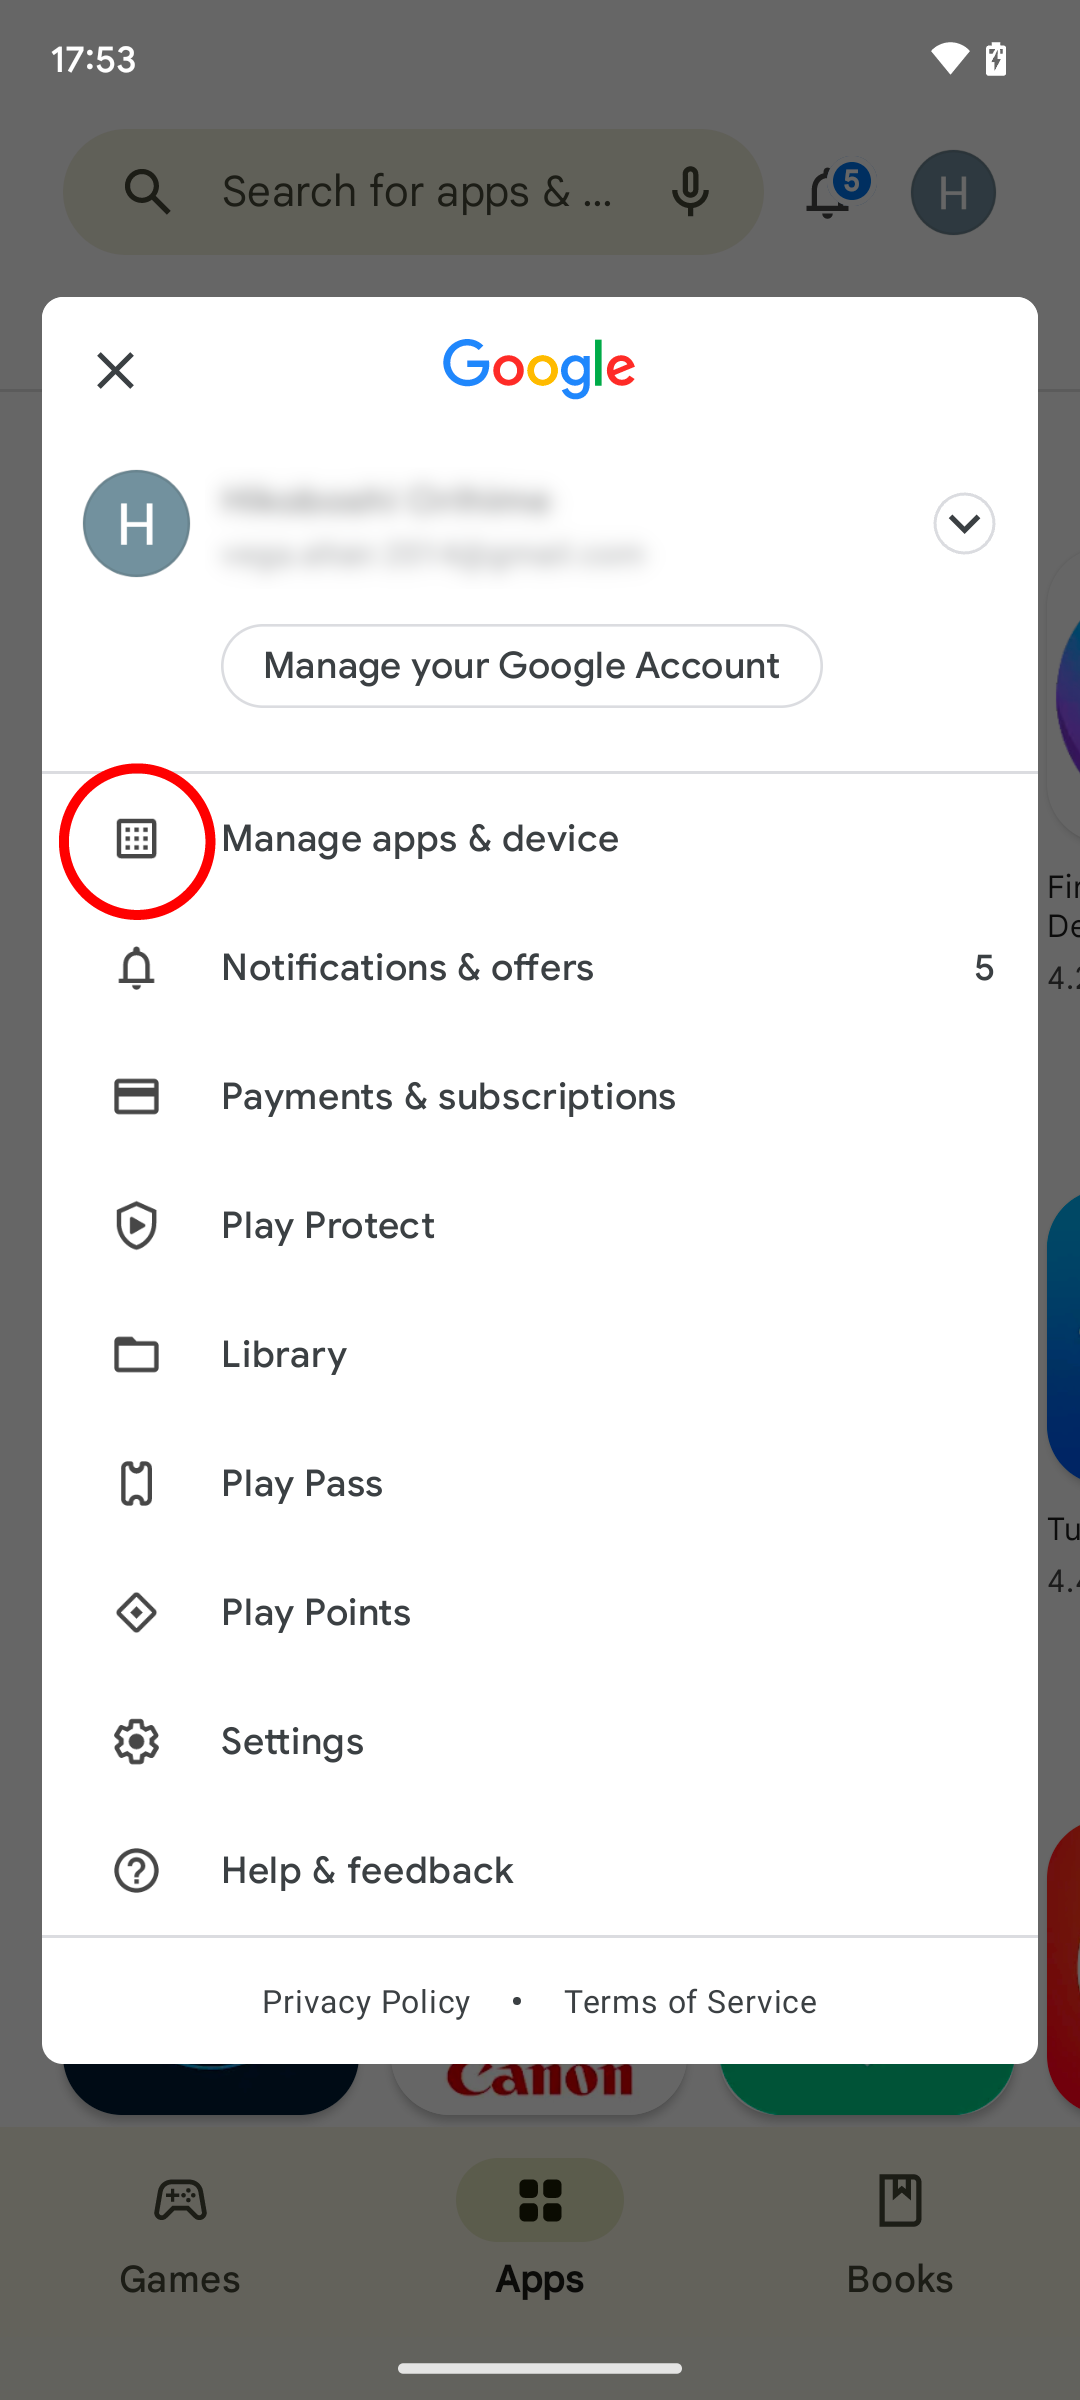1080x2400 pixels.
Task: Tap the battery status icon
Action: tap(996, 59)
